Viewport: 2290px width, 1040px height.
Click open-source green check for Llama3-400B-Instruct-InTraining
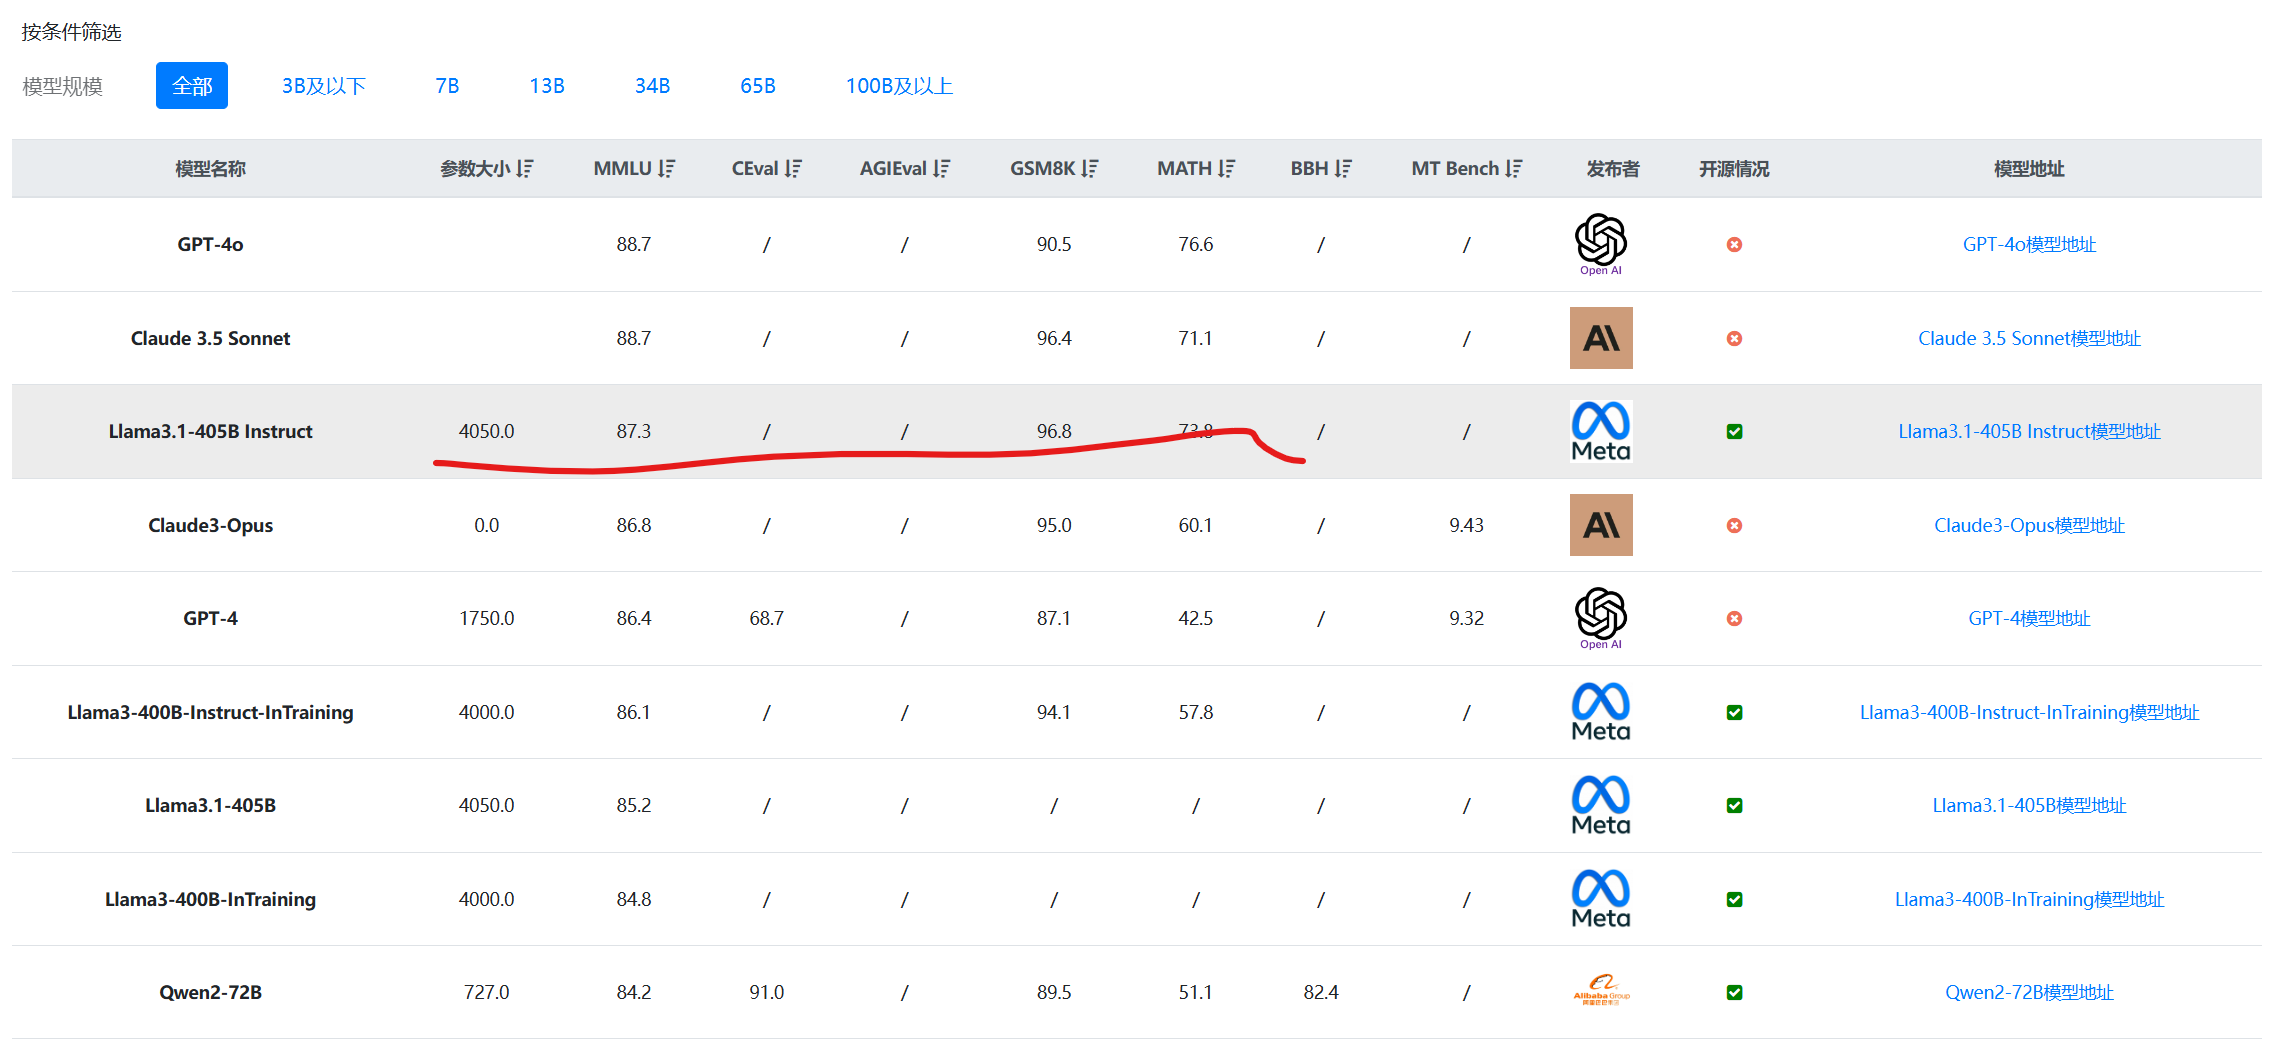point(1734,712)
